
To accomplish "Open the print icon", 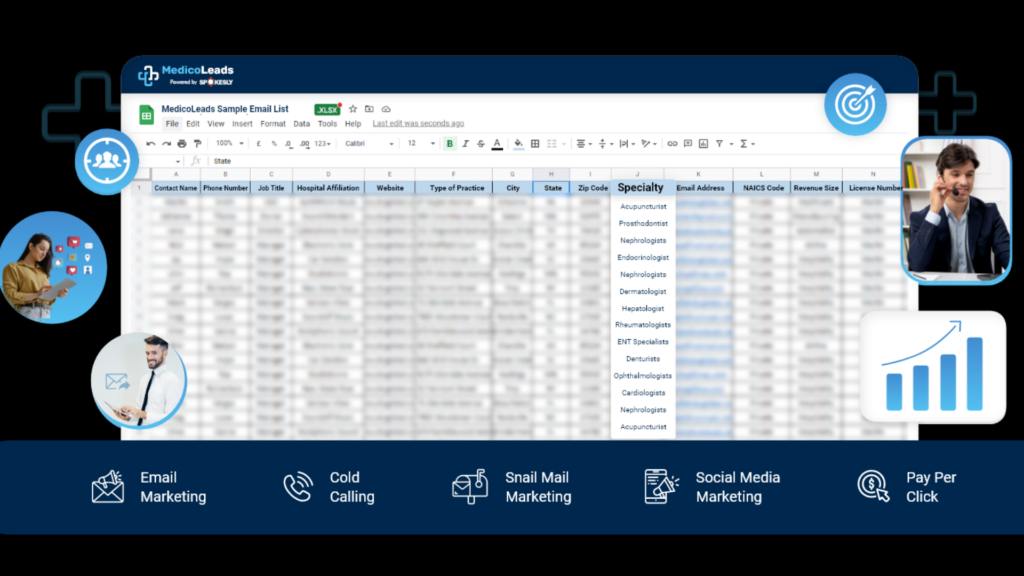I will [183, 143].
